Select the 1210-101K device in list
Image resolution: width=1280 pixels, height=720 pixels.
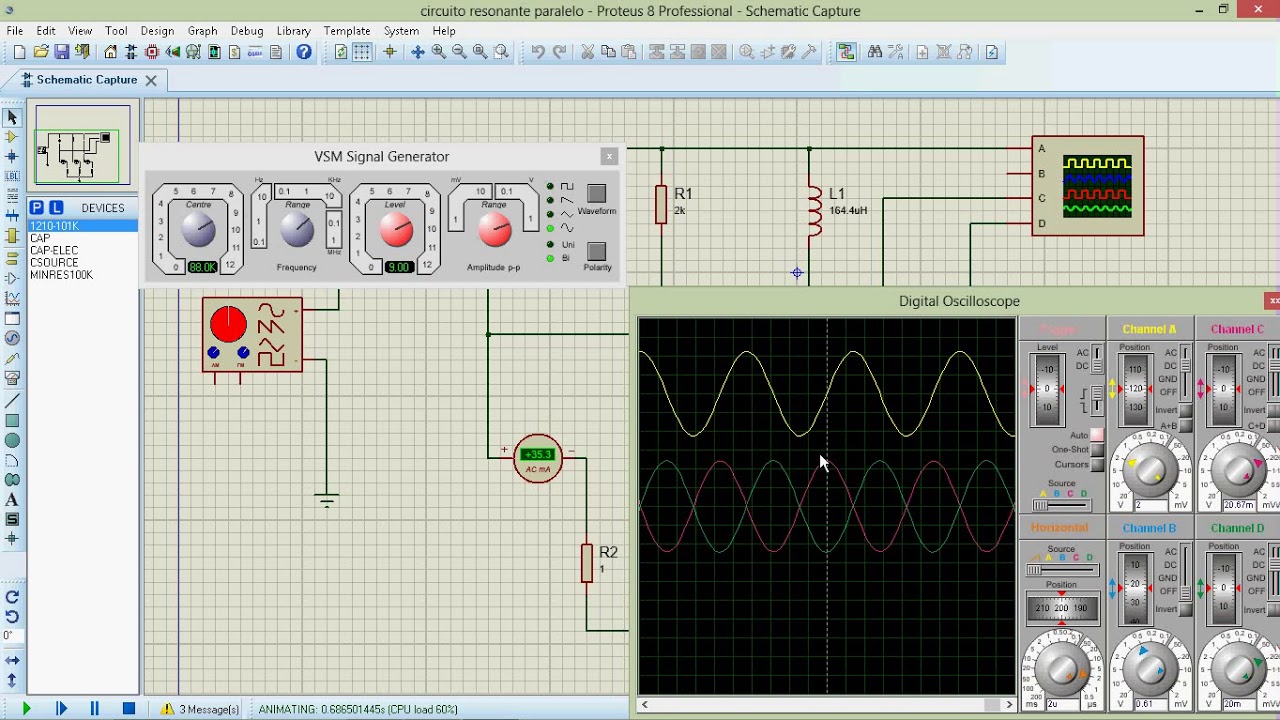click(83, 226)
